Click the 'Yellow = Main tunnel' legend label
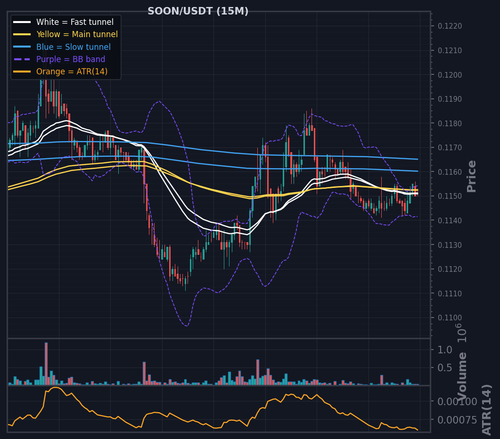500x439 pixels. pyautogui.click(x=77, y=34)
